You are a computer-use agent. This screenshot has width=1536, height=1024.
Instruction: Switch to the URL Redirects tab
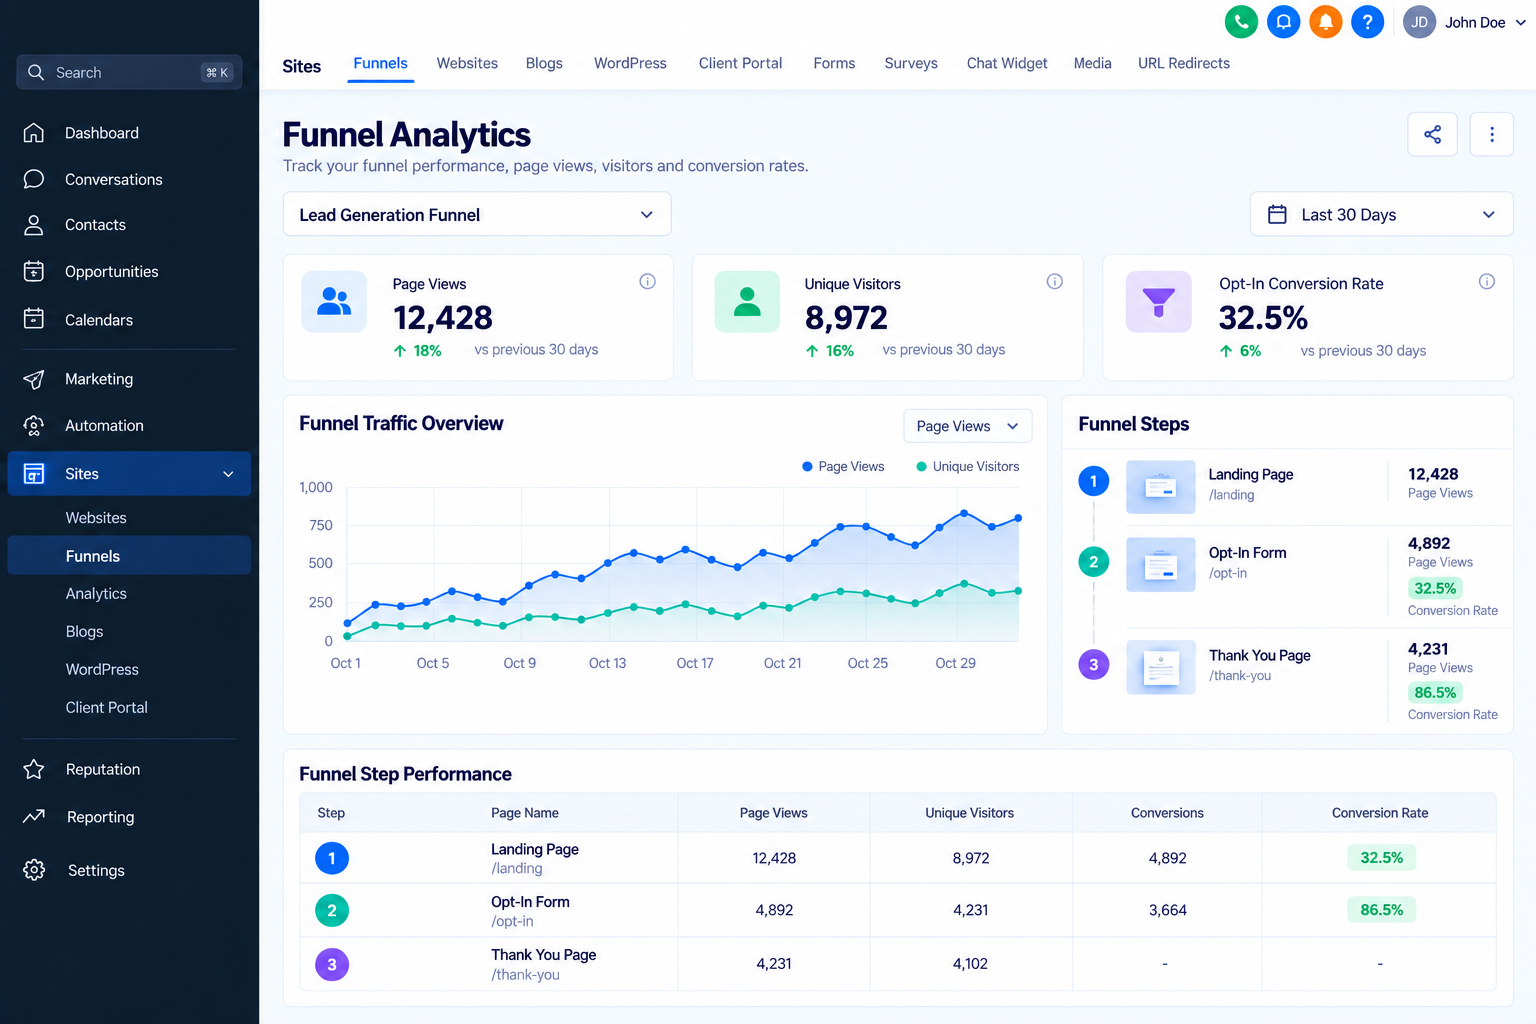(1184, 63)
